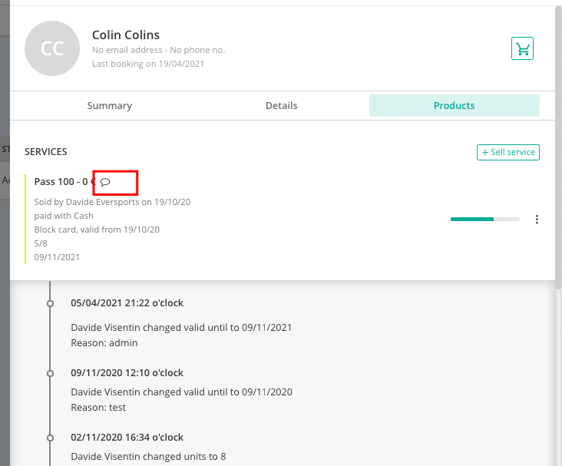
Task: Click the 02/11/2020 timeline marker
Action: pyautogui.click(x=50, y=438)
